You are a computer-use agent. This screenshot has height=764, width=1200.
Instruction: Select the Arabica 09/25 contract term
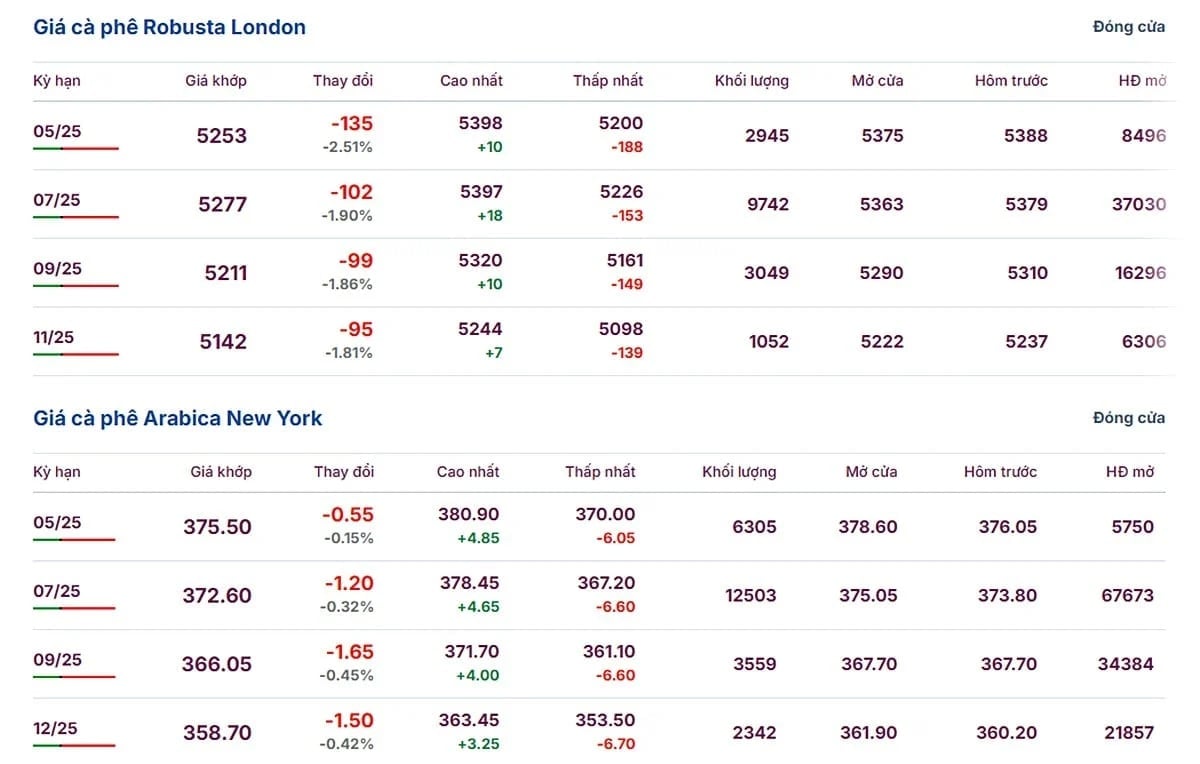(57, 660)
